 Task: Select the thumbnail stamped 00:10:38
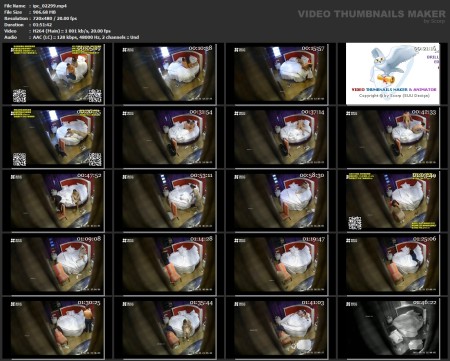tap(169, 74)
